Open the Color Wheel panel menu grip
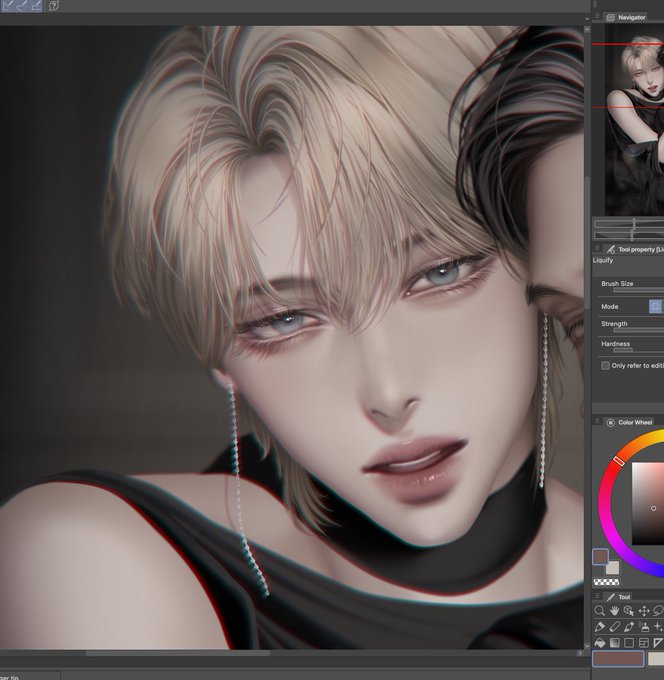Screen dimensions: 664x680 click(597, 422)
